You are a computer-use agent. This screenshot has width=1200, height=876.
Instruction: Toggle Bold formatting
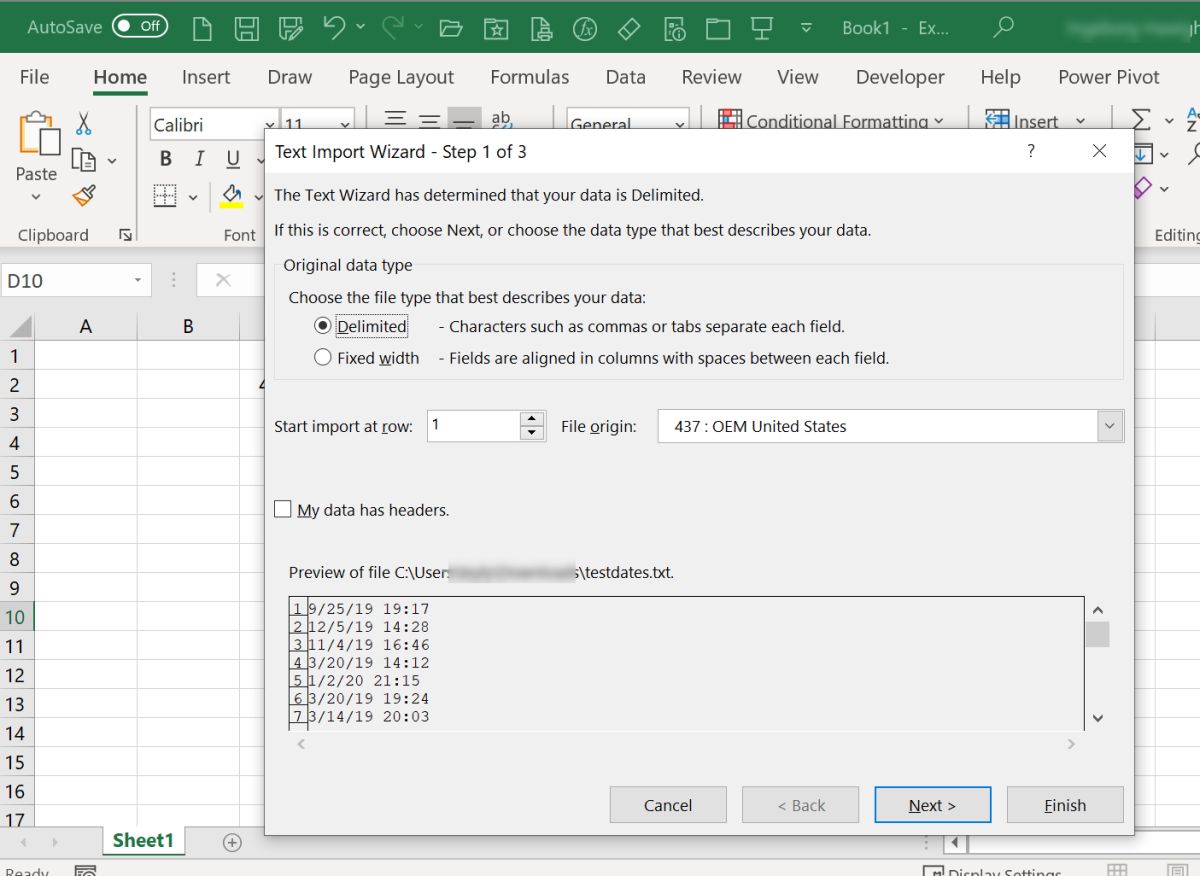pyautogui.click(x=166, y=159)
